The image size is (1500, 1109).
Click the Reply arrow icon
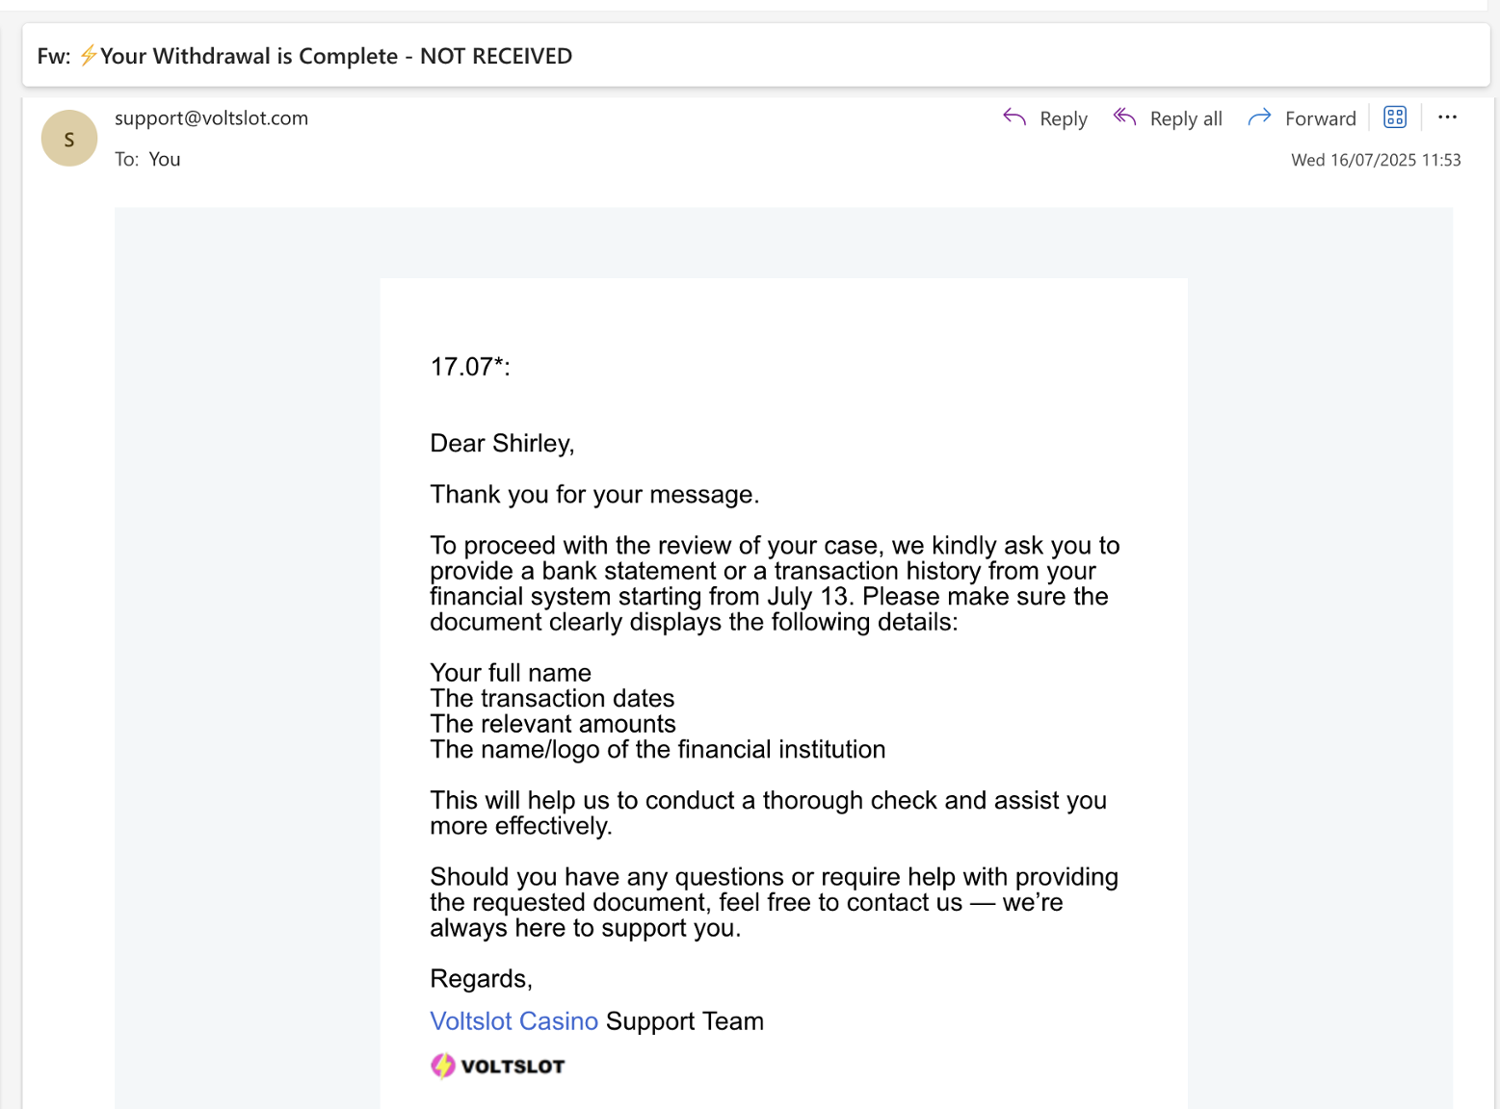(1014, 118)
